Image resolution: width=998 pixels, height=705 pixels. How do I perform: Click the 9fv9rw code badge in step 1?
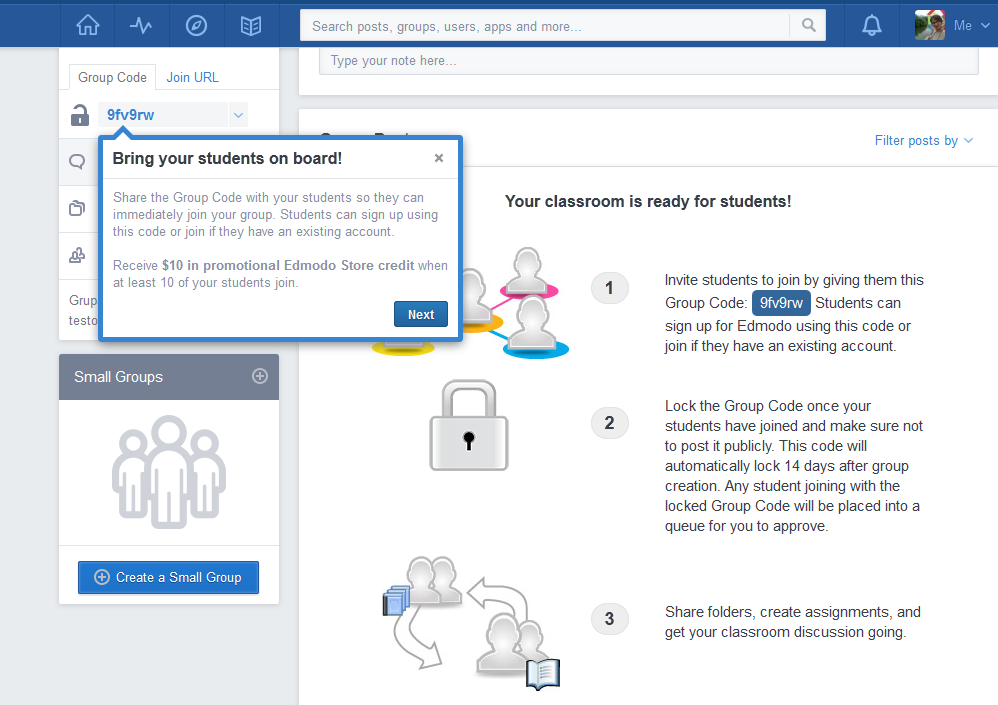click(781, 303)
